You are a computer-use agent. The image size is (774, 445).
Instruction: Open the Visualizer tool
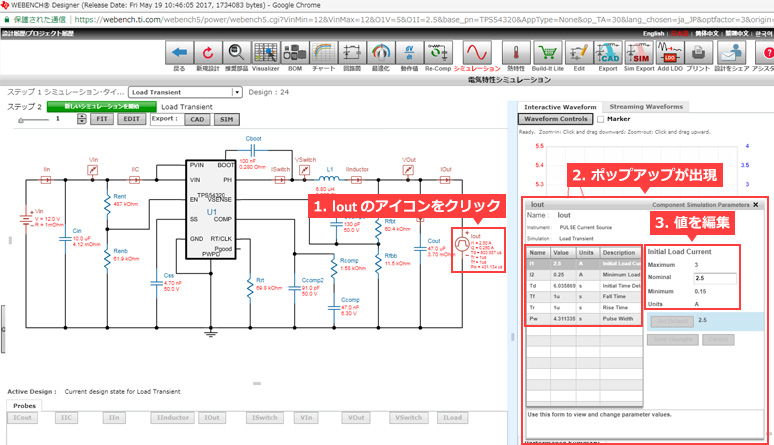(266, 52)
